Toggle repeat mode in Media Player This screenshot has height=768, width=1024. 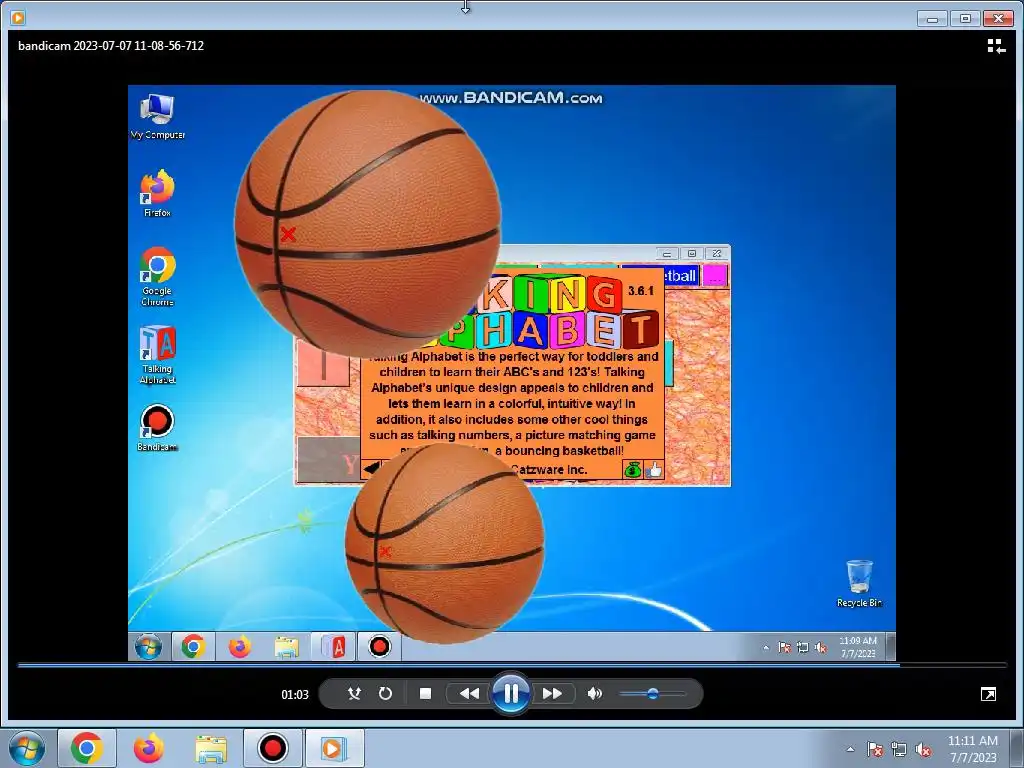coord(385,694)
